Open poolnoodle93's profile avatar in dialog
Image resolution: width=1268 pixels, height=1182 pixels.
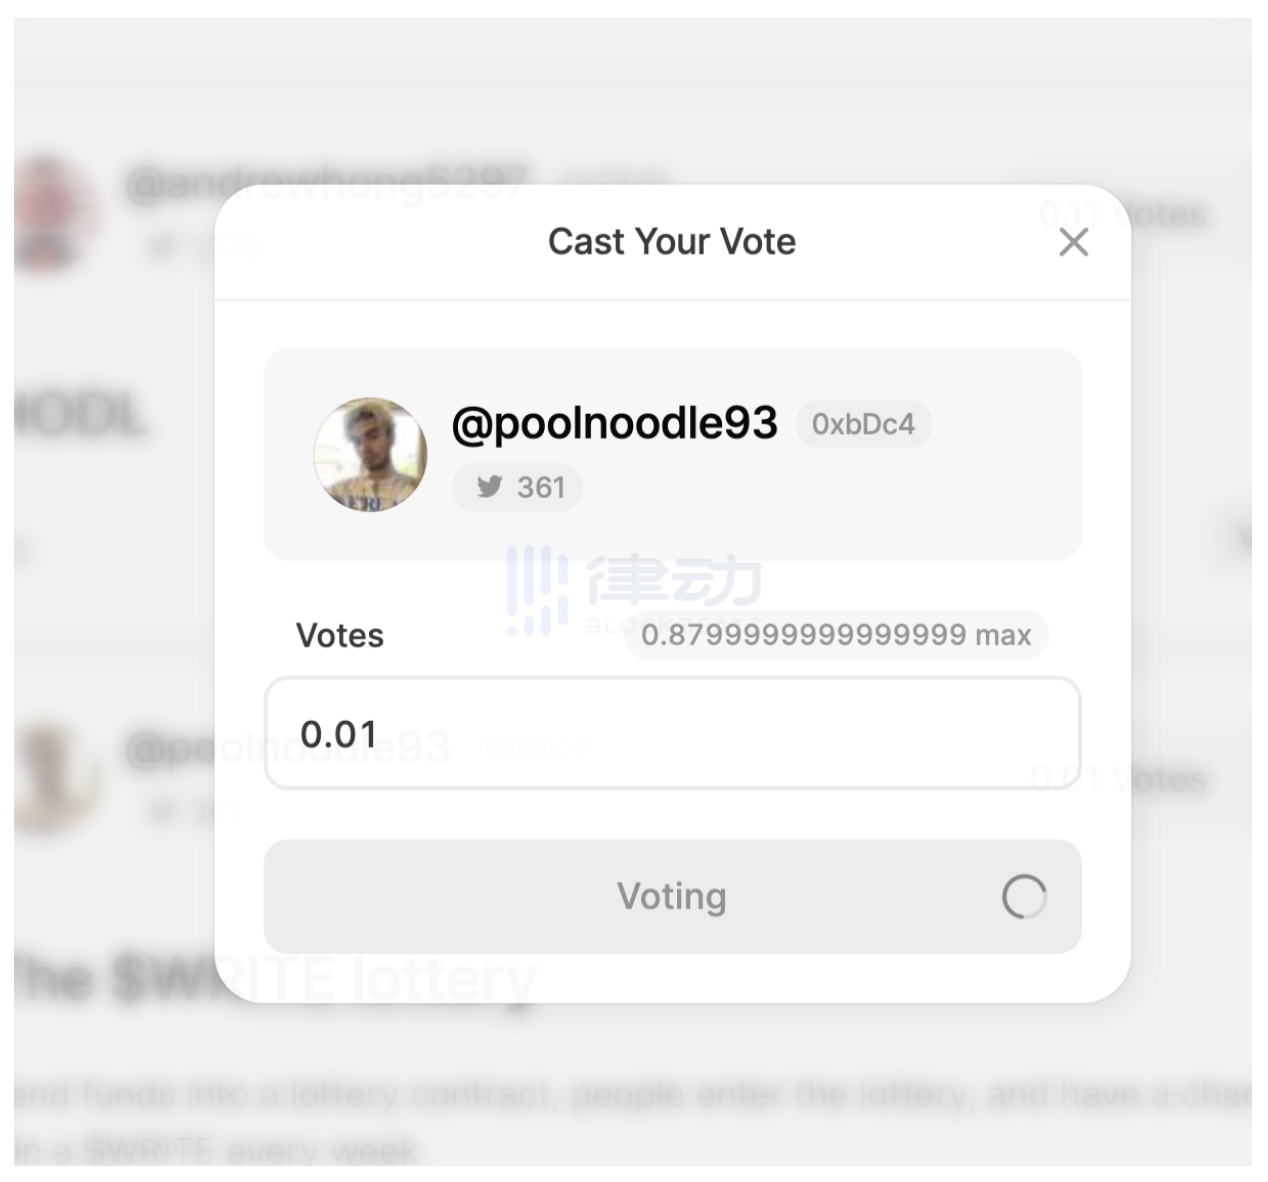(370, 454)
